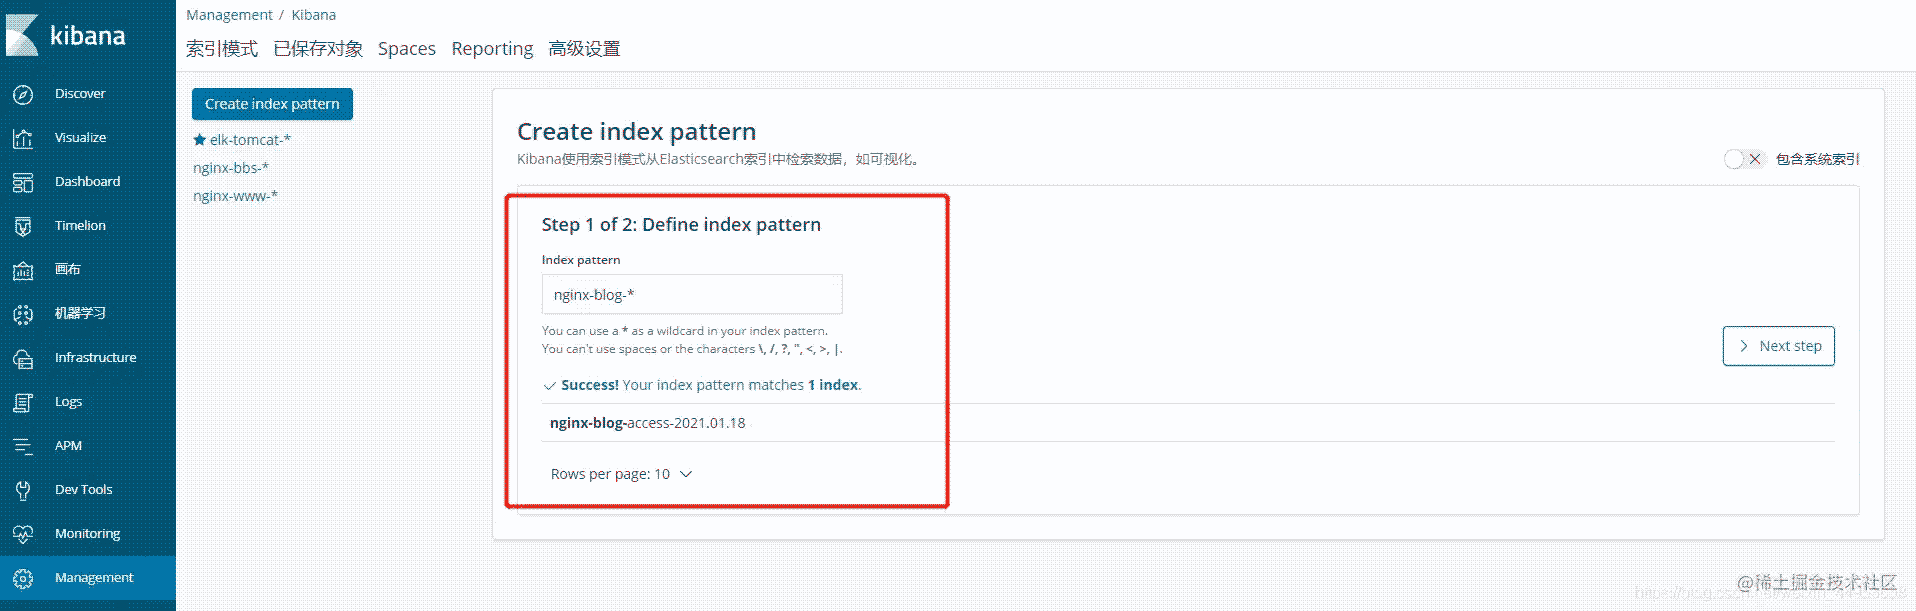Click the Monitoring heartbeat icon
Image resolution: width=1916 pixels, height=611 pixels.
click(23, 534)
